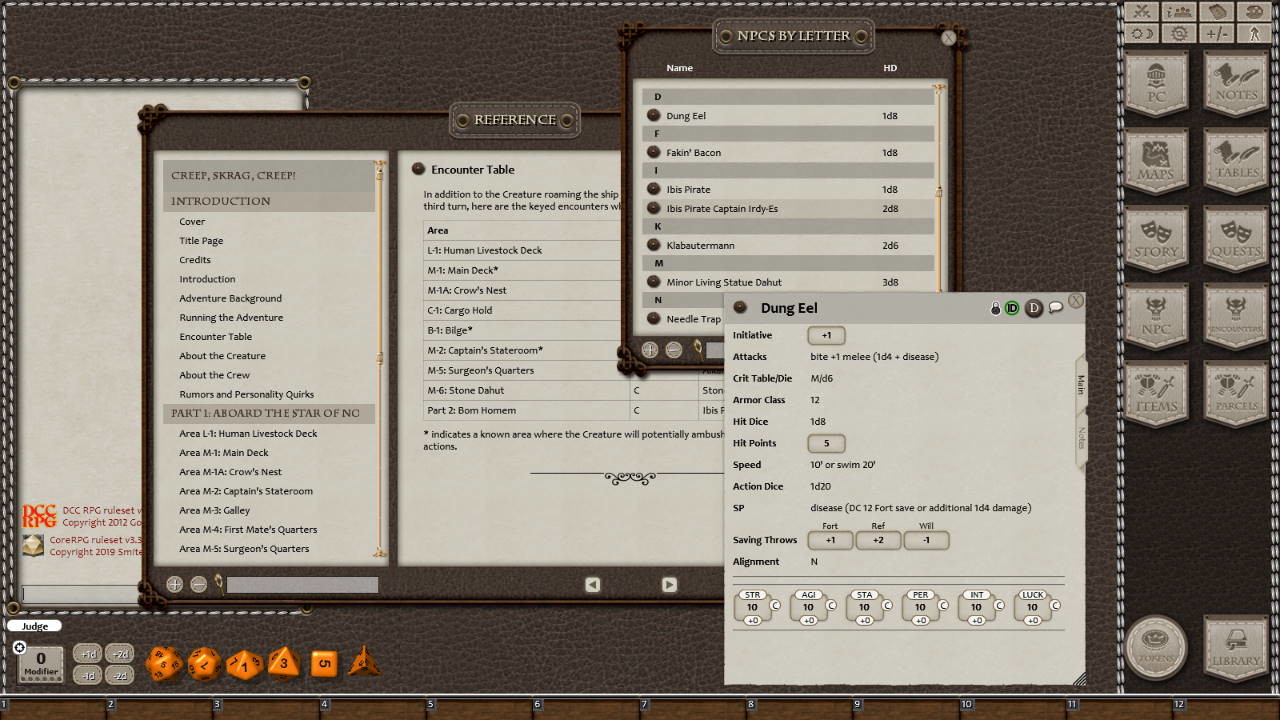1280x720 pixels.
Task: Open the Library icon
Action: pos(1237,649)
